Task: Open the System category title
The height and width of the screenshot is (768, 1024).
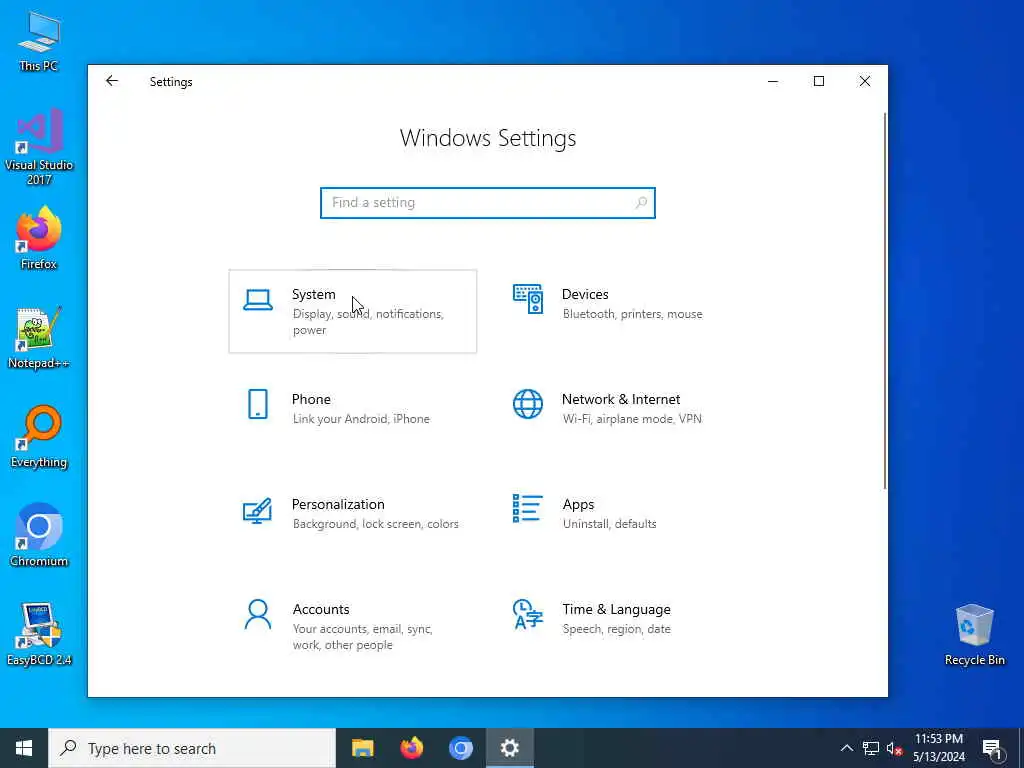Action: click(x=313, y=294)
